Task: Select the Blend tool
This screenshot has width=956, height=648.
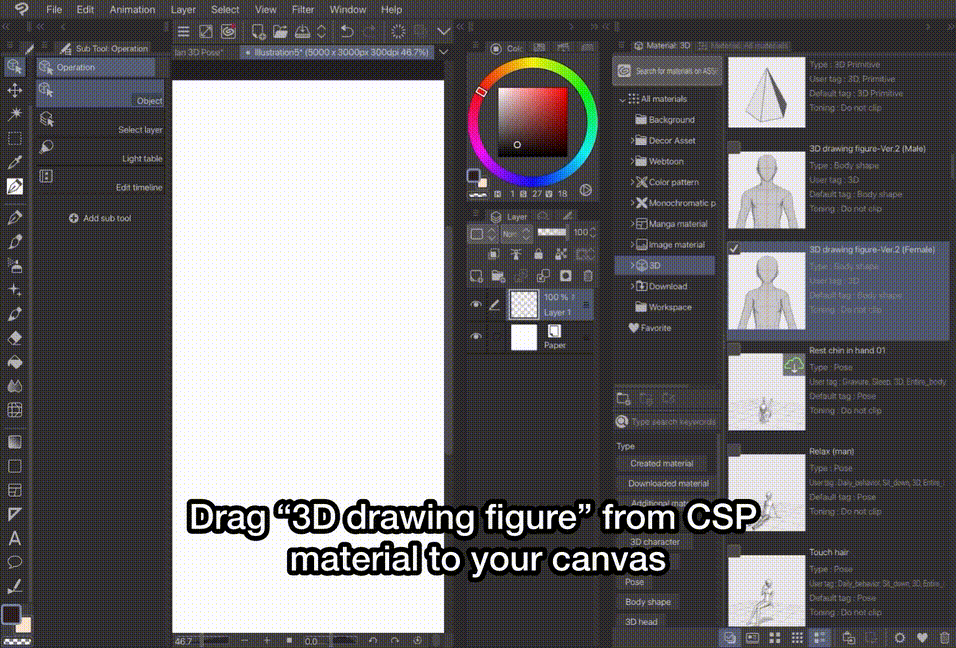Action: coord(14,386)
